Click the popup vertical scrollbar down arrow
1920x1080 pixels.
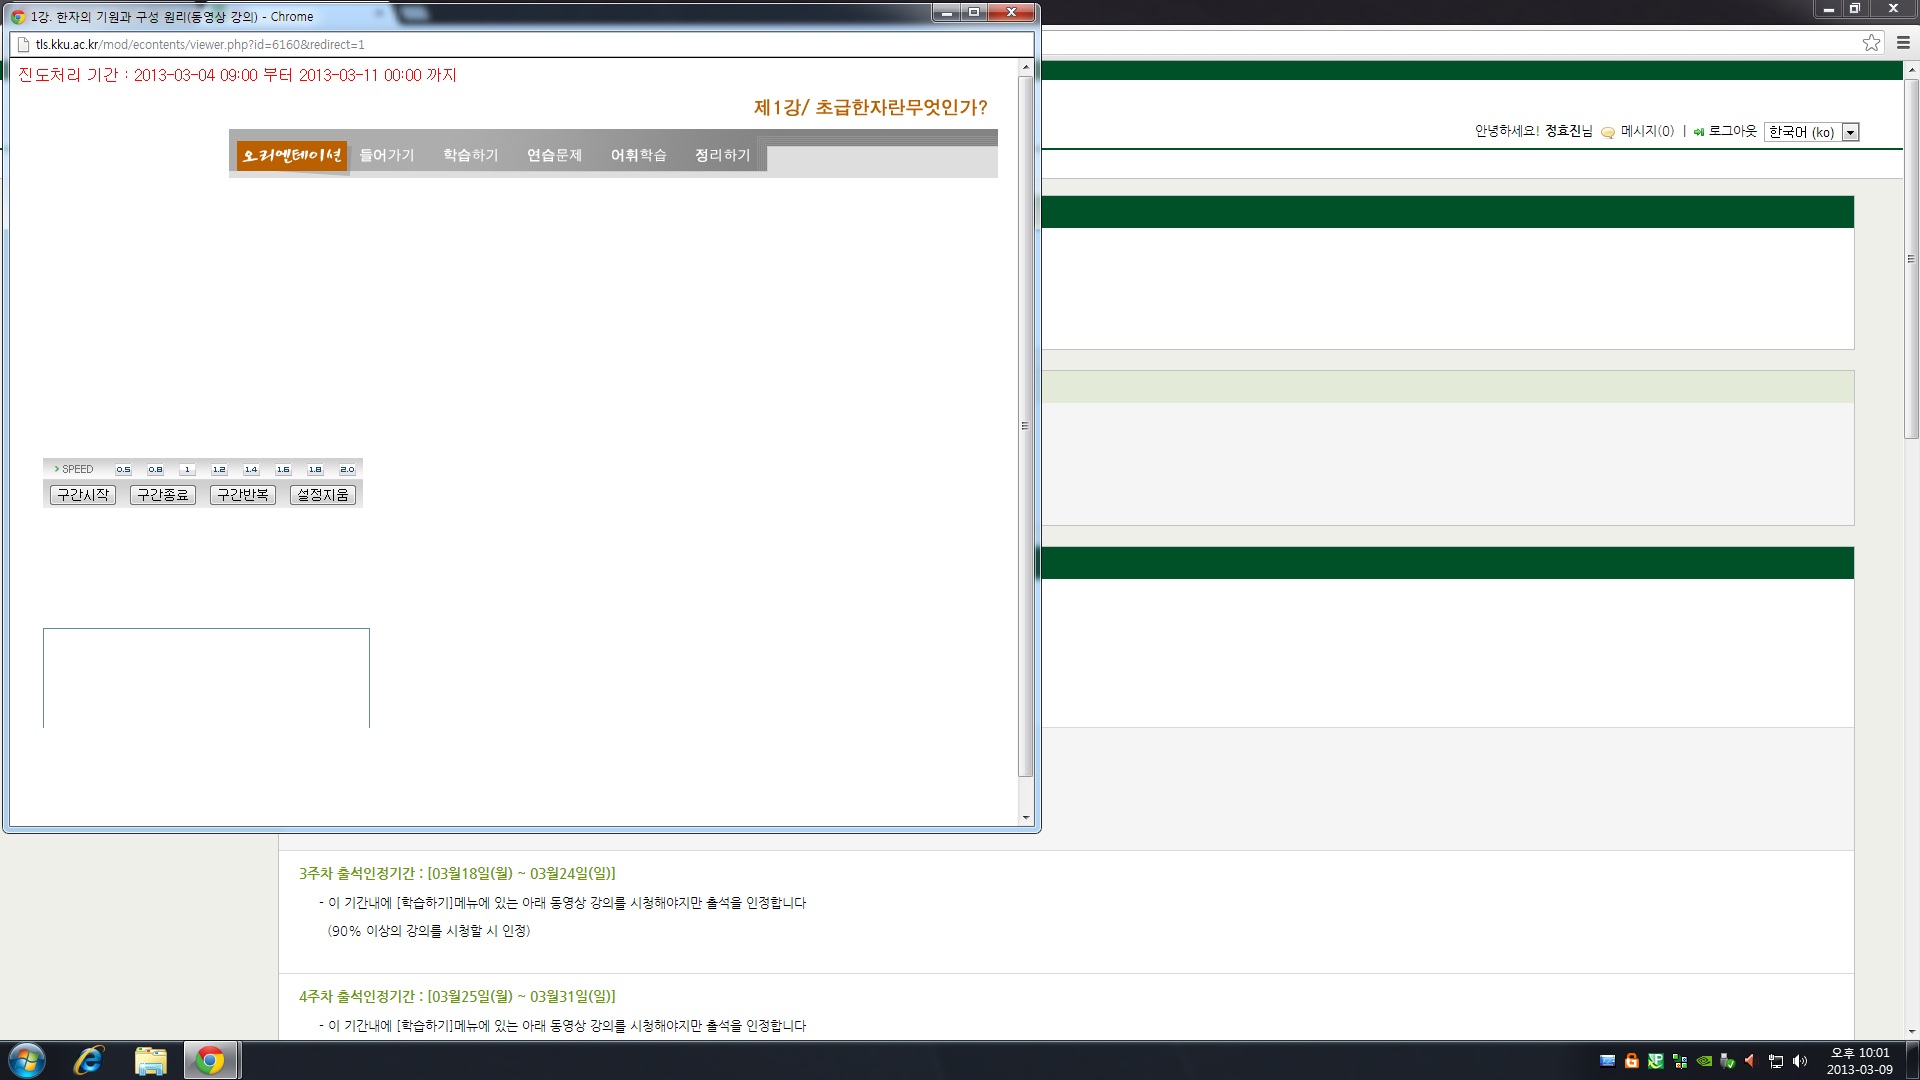(1025, 818)
